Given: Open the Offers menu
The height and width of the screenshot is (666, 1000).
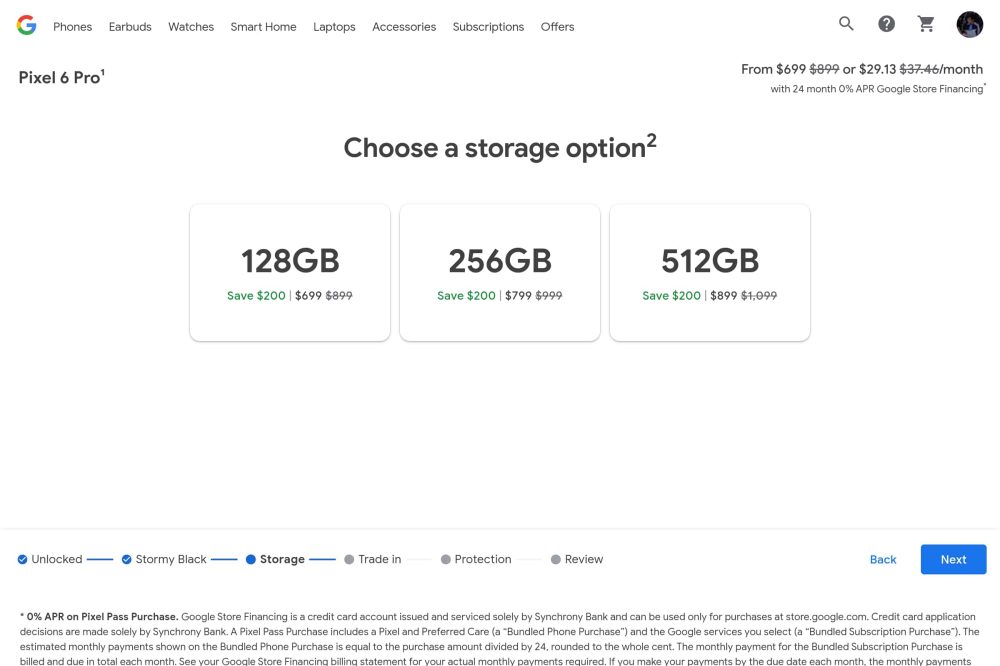Looking at the screenshot, I should [557, 27].
